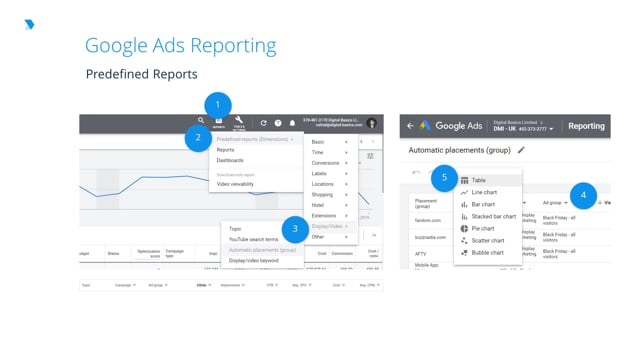The height and width of the screenshot is (360, 640).
Task: Choose the Table chart type
Action: pyautogui.click(x=488, y=180)
